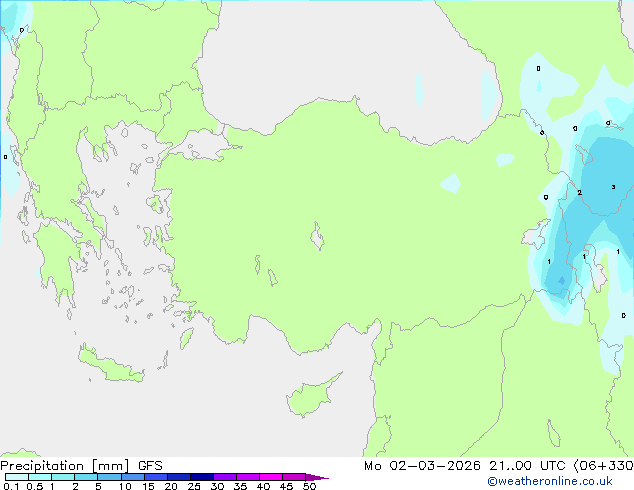Image resolution: width=634 pixels, height=490 pixels.
Task: Click the precipitation value '3' on the map
Action: [613, 187]
